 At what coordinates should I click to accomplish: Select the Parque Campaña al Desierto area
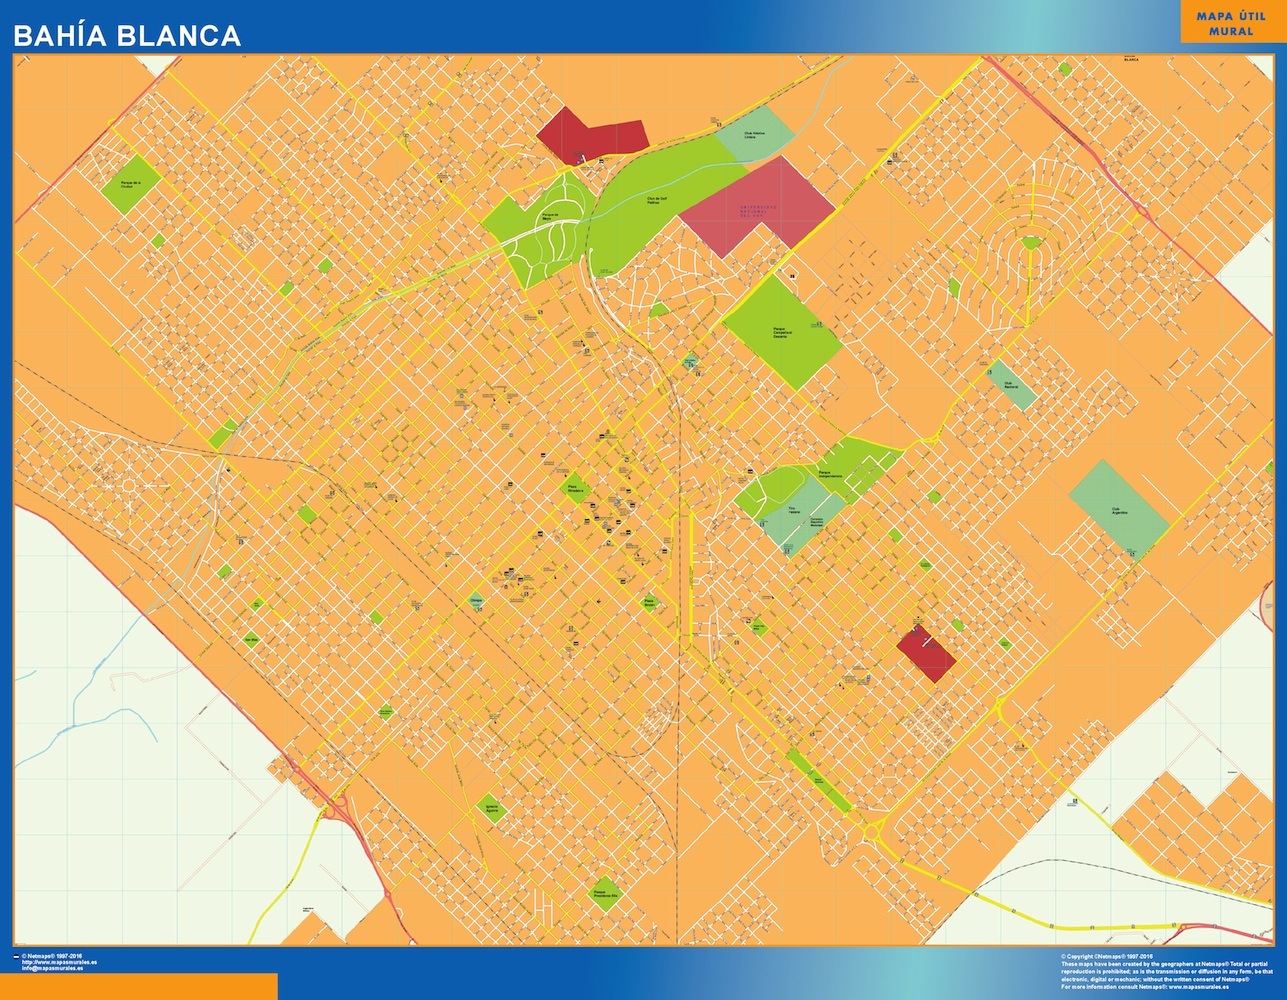tap(782, 330)
